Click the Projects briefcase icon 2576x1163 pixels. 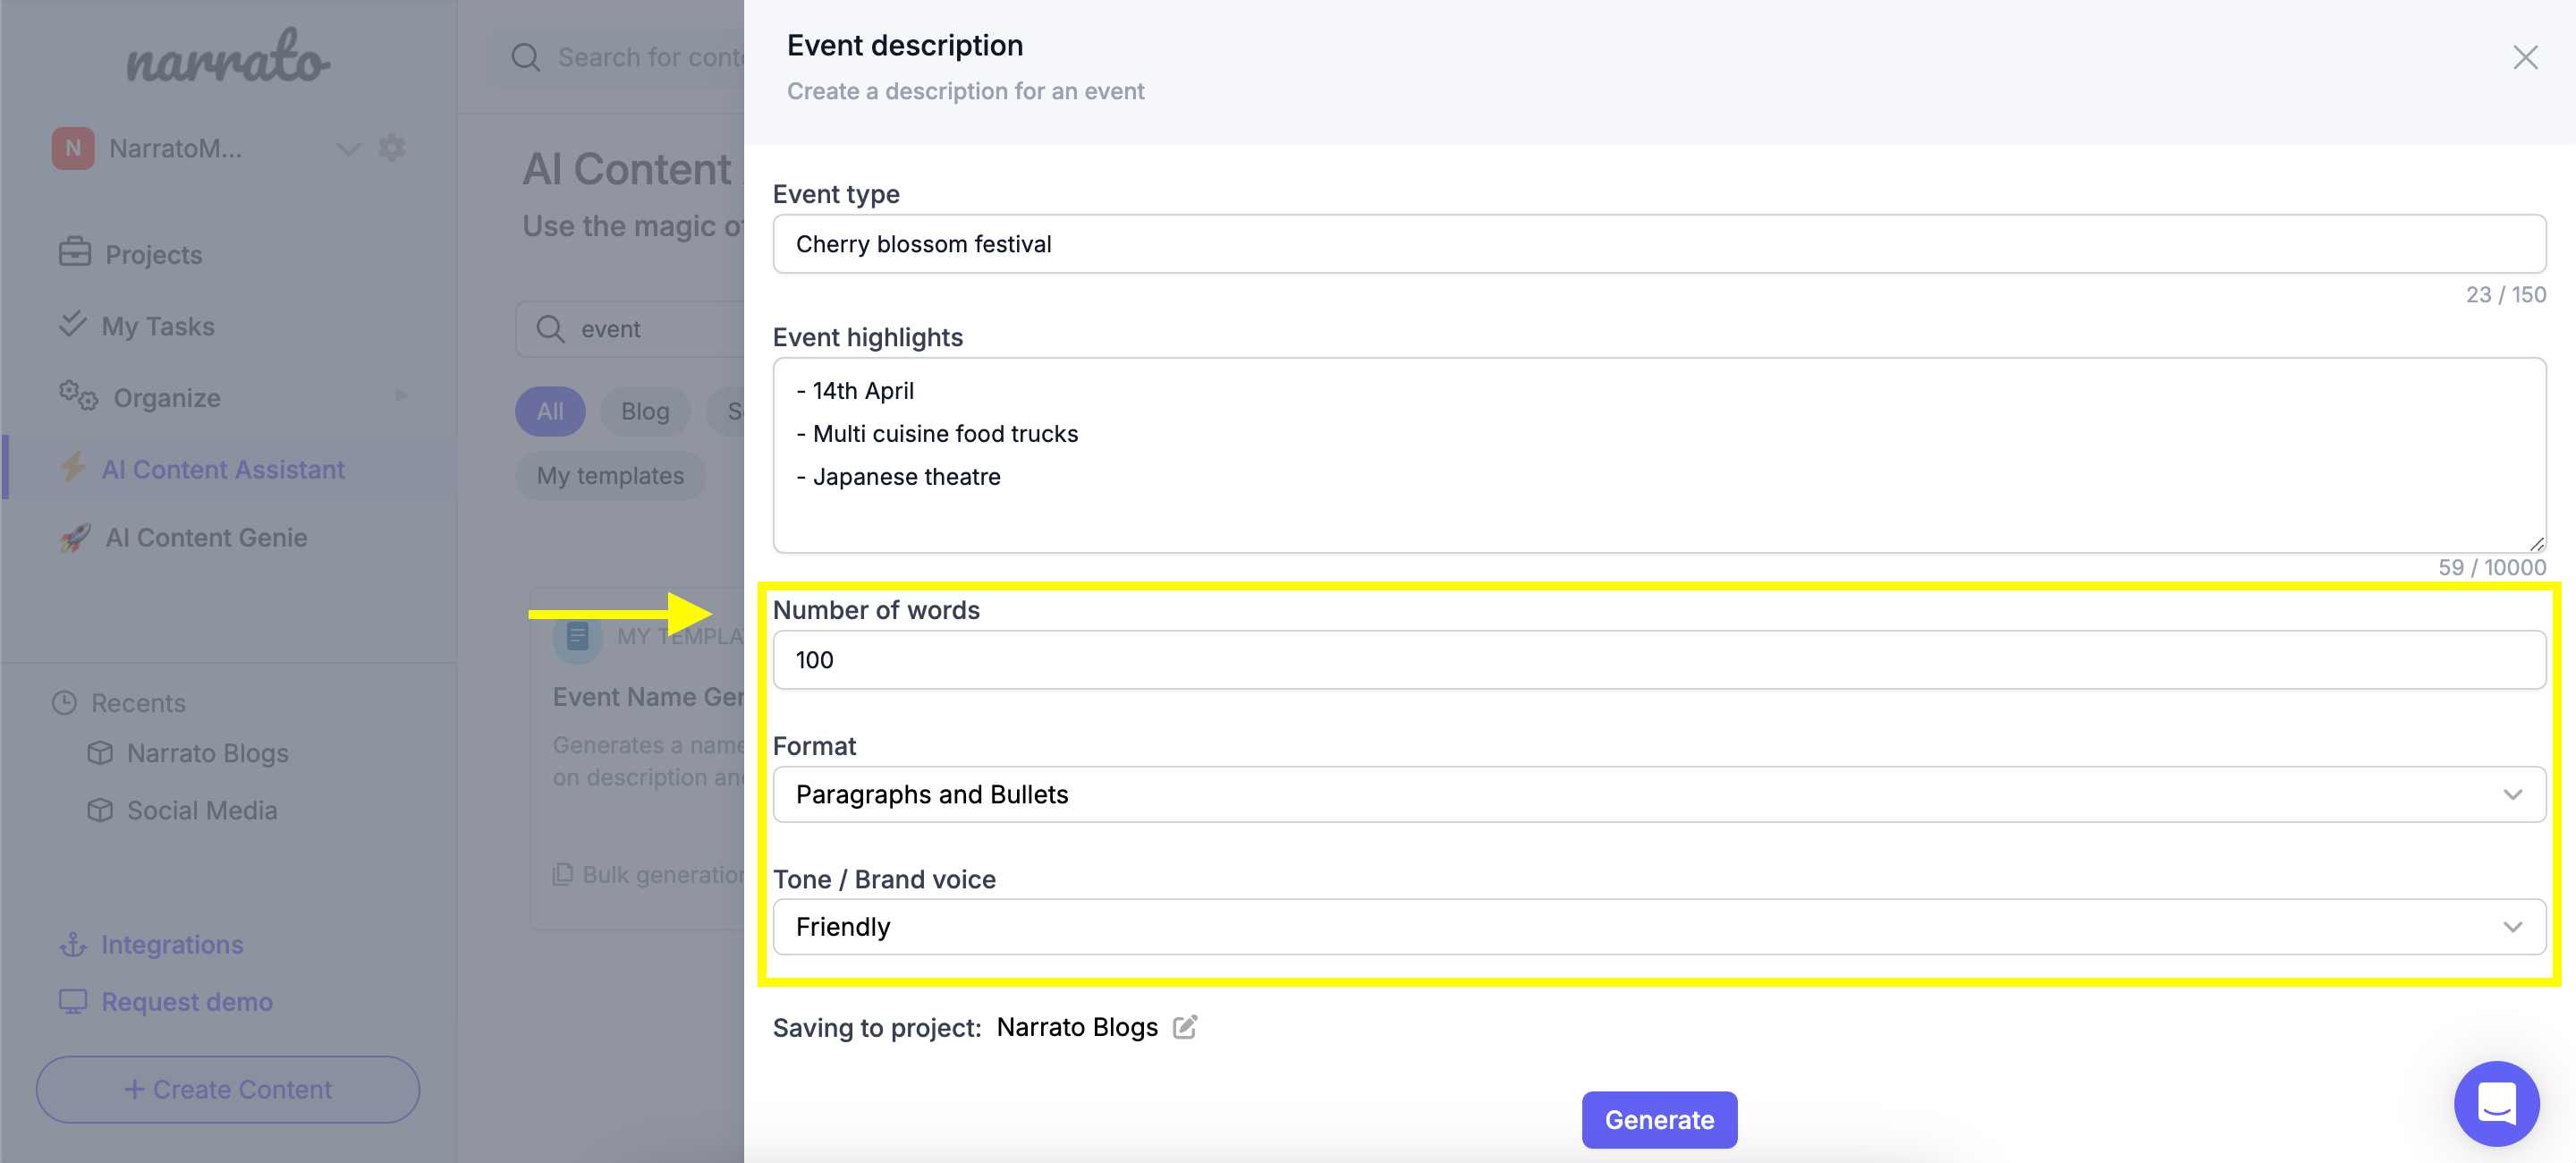(x=74, y=253)
